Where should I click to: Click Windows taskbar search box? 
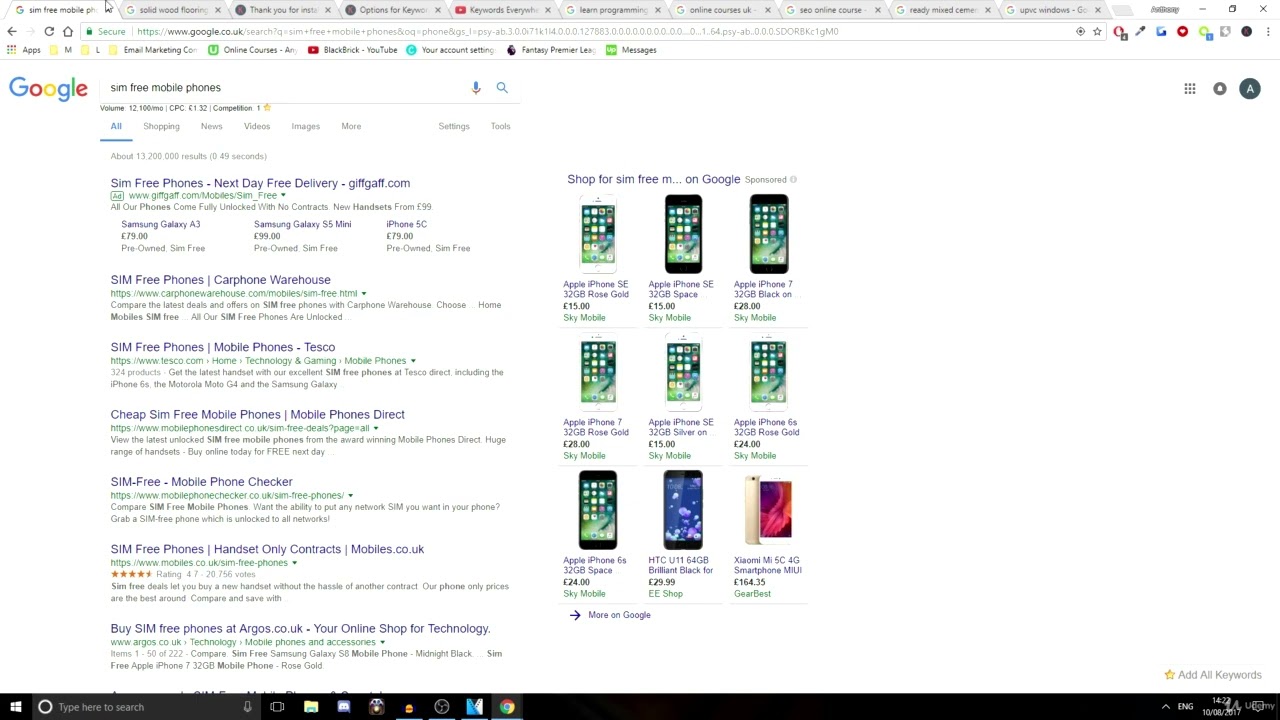click(145, 707)
